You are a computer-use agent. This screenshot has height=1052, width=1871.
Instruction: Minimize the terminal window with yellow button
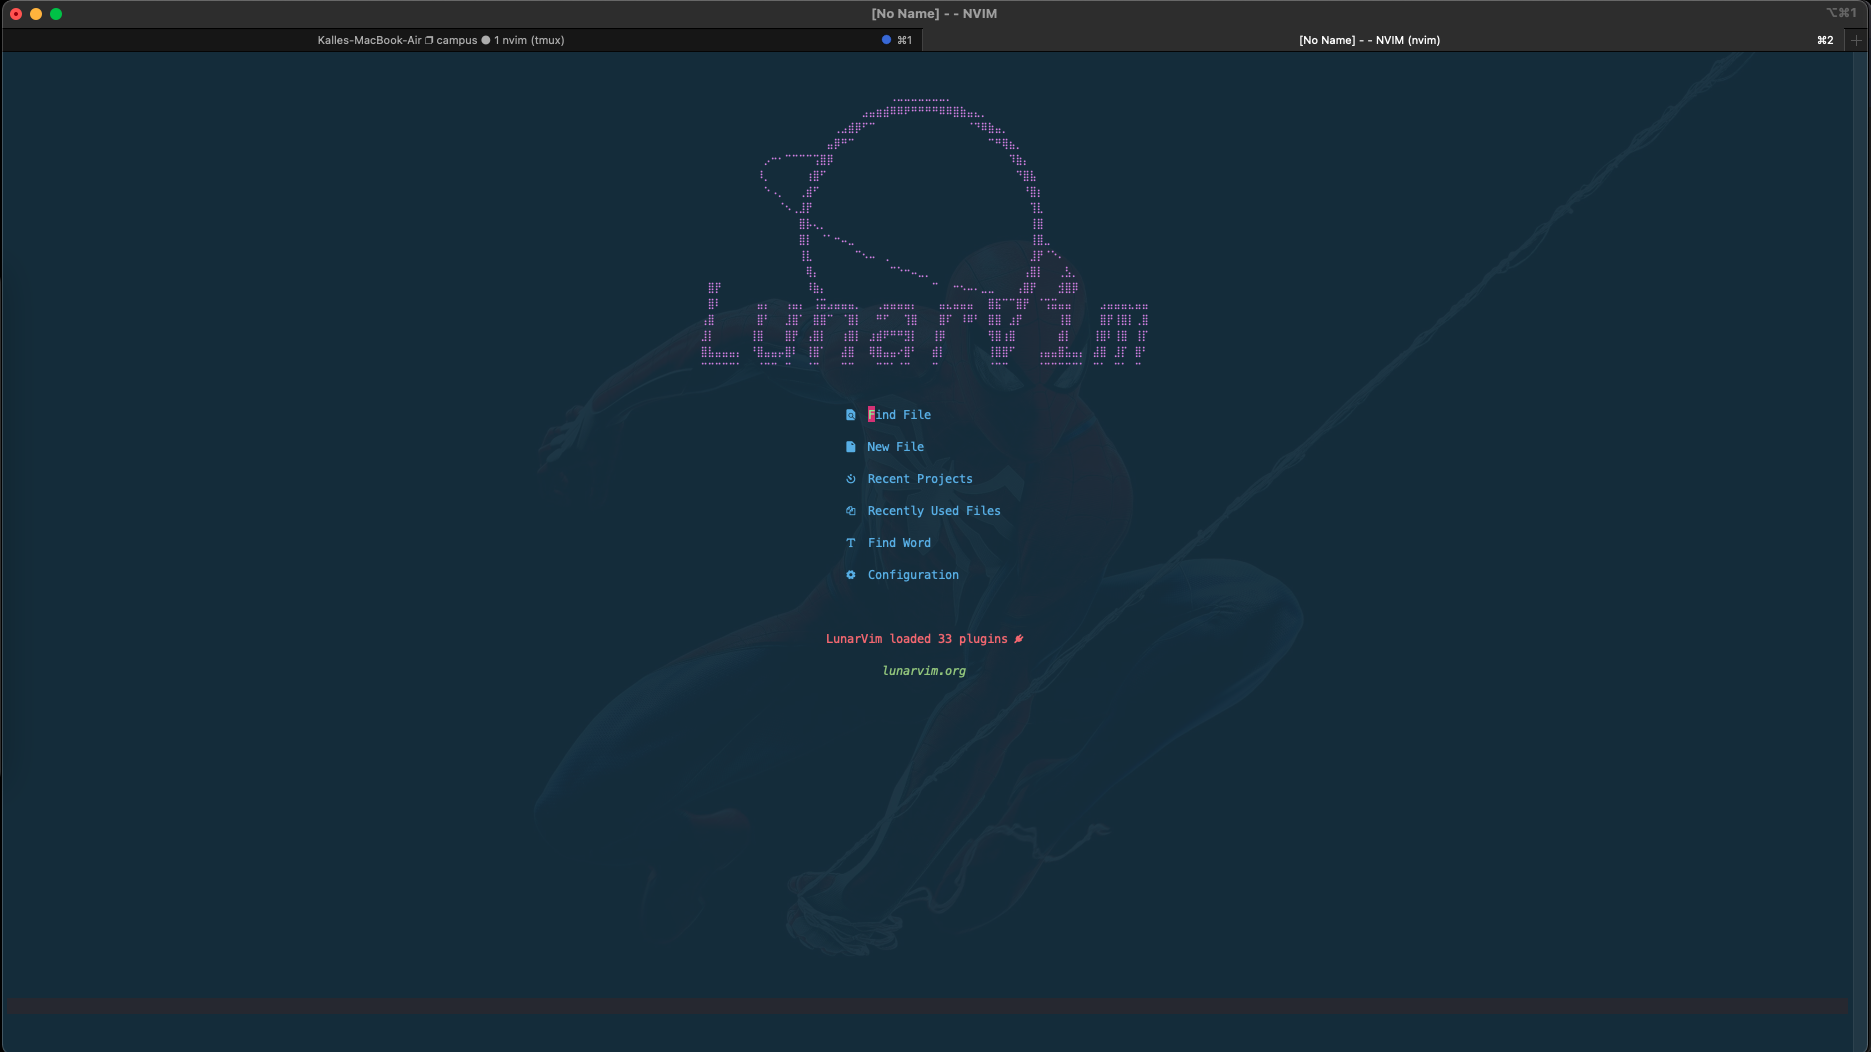(36, 14)
